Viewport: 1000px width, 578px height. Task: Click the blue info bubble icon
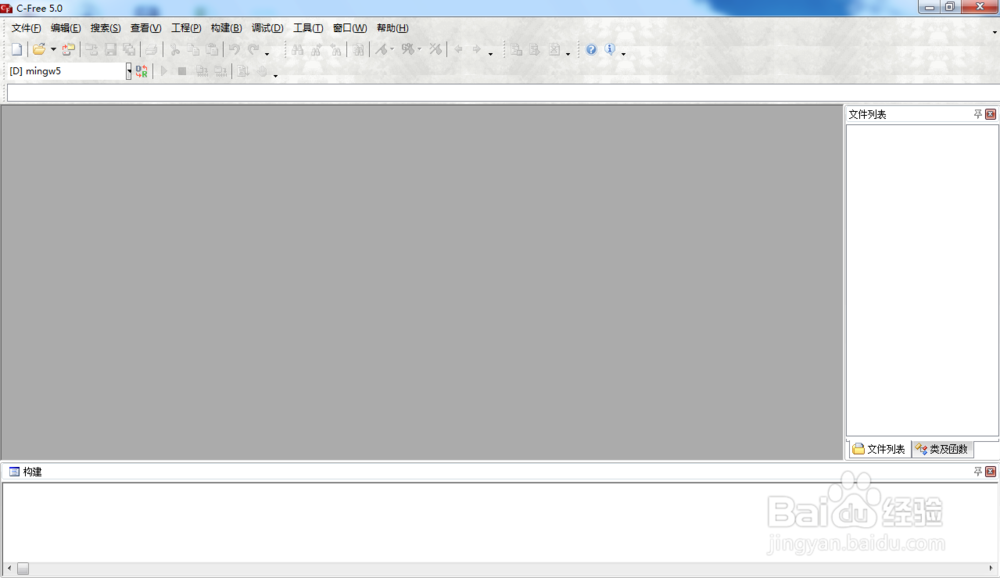click(x=610, y=49)
